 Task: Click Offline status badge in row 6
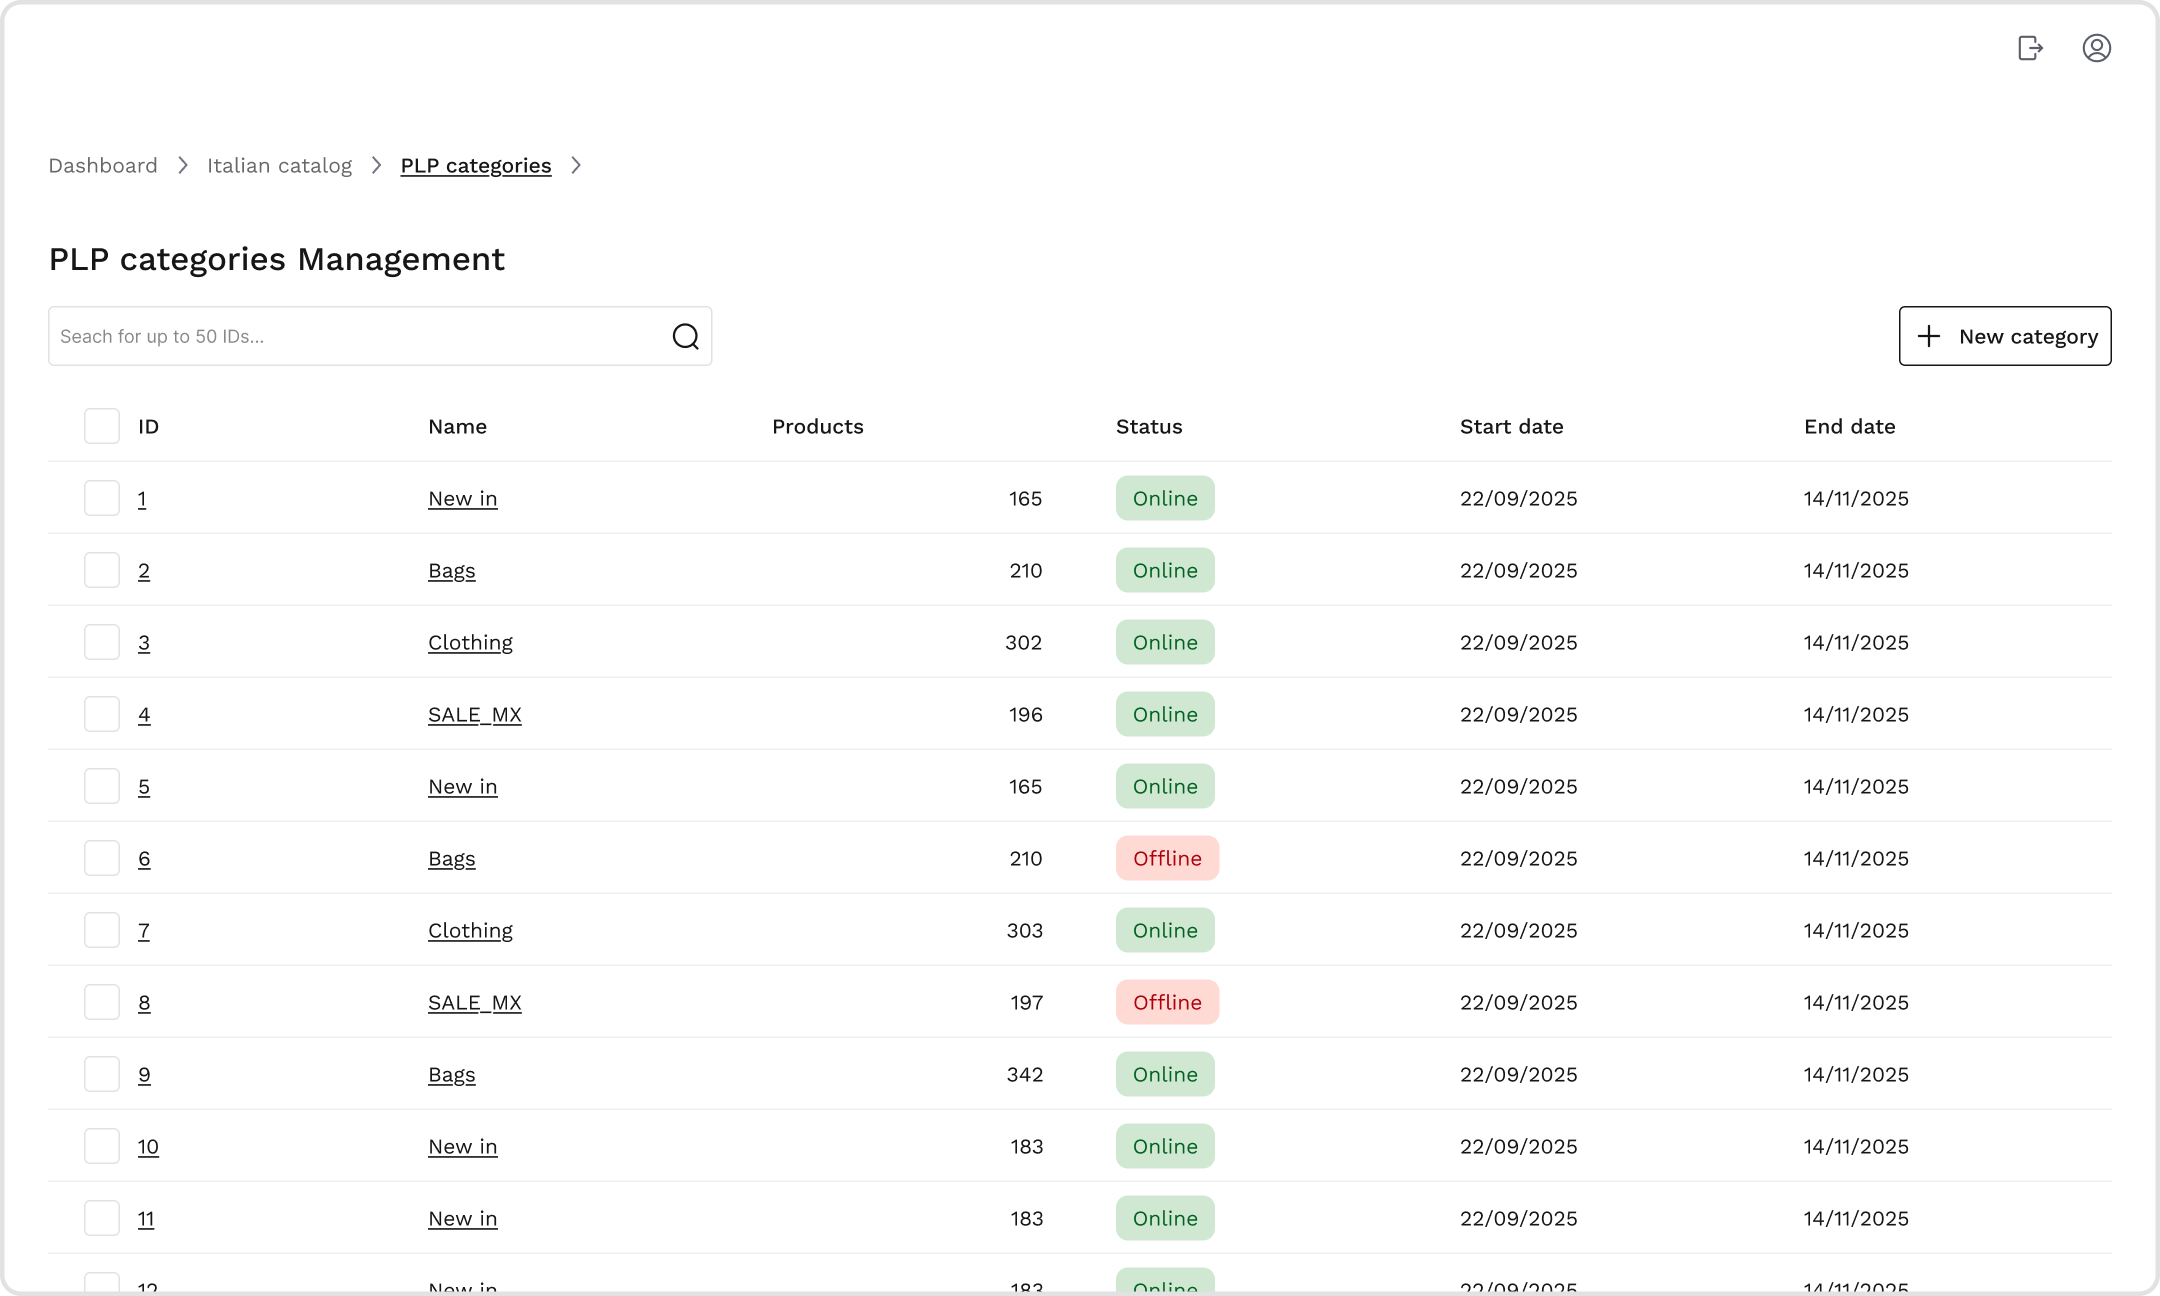click(x=1167, y=858)
